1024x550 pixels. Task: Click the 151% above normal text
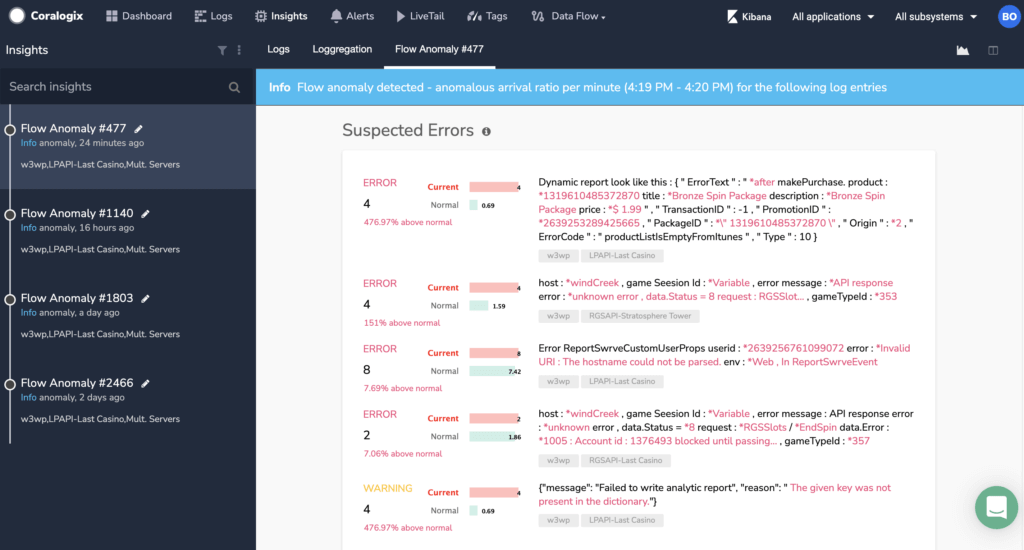point(402,323)
